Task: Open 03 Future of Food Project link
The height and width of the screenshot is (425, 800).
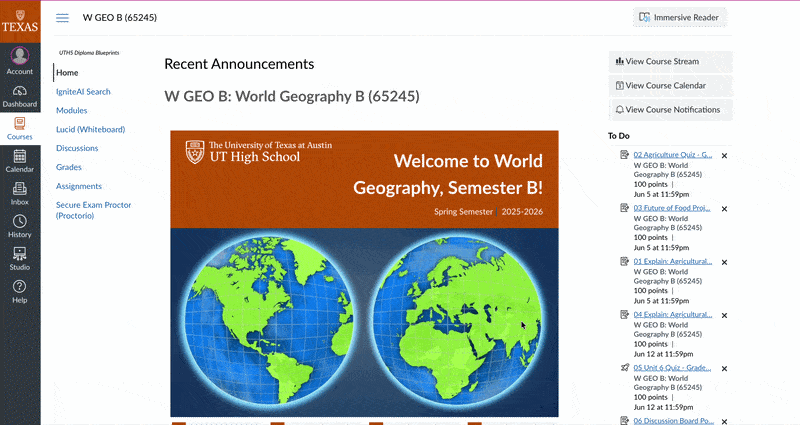Action: tap(672, 208)
